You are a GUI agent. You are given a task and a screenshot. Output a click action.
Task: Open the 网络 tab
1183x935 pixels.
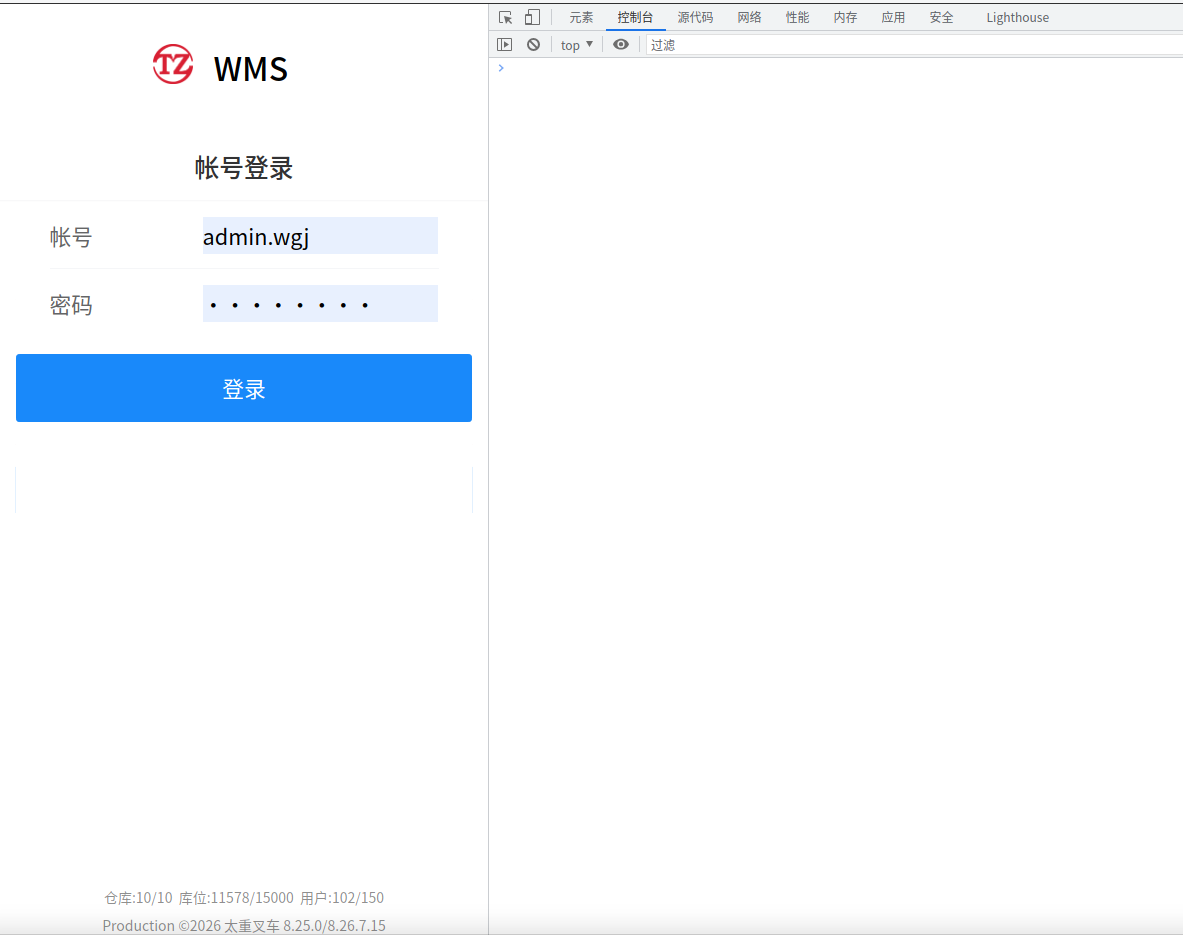(749, 17)
